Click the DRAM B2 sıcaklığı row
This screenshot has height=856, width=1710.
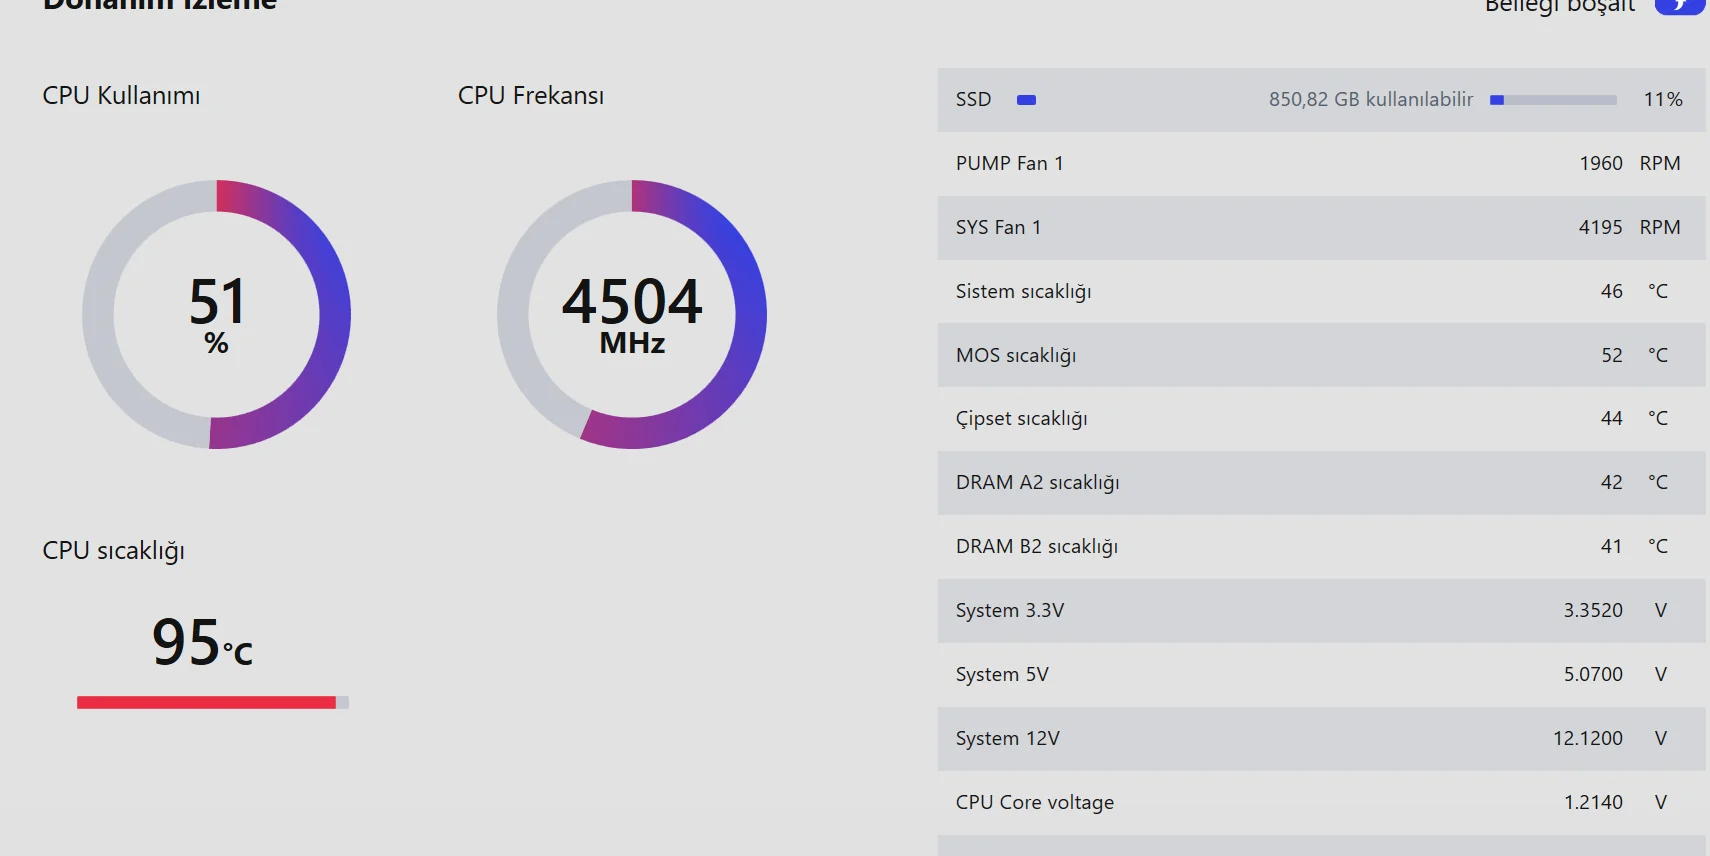coord(1320,547)
